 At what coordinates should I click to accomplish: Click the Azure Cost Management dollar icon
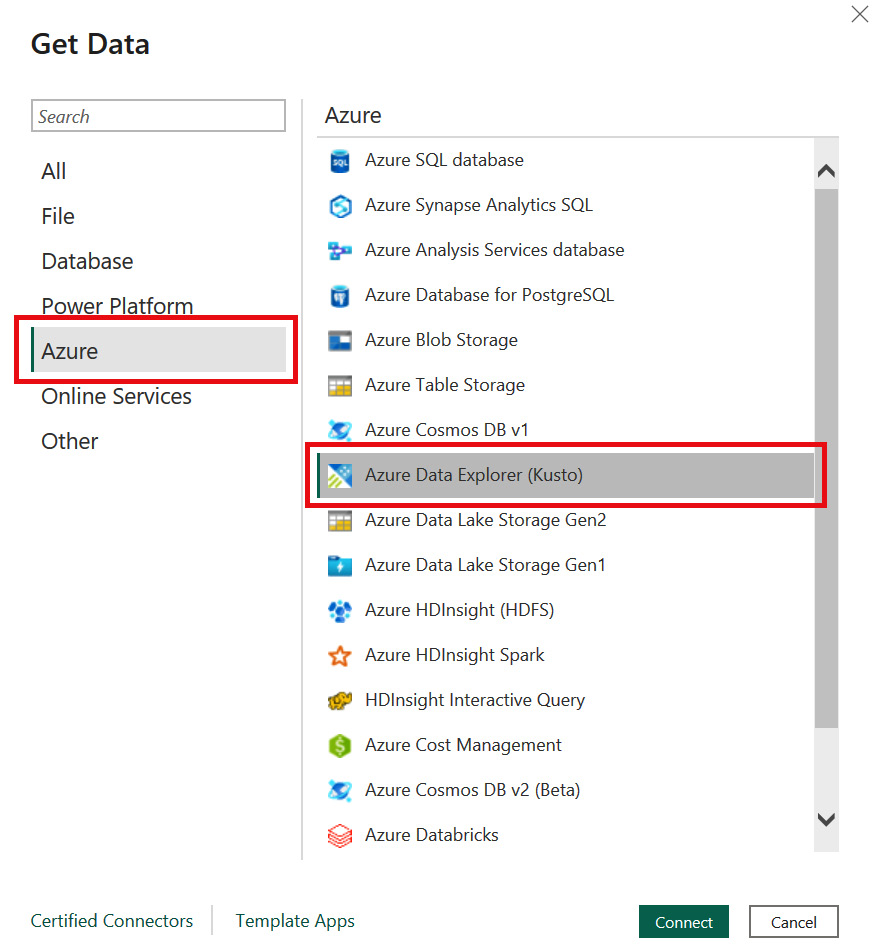340,746
